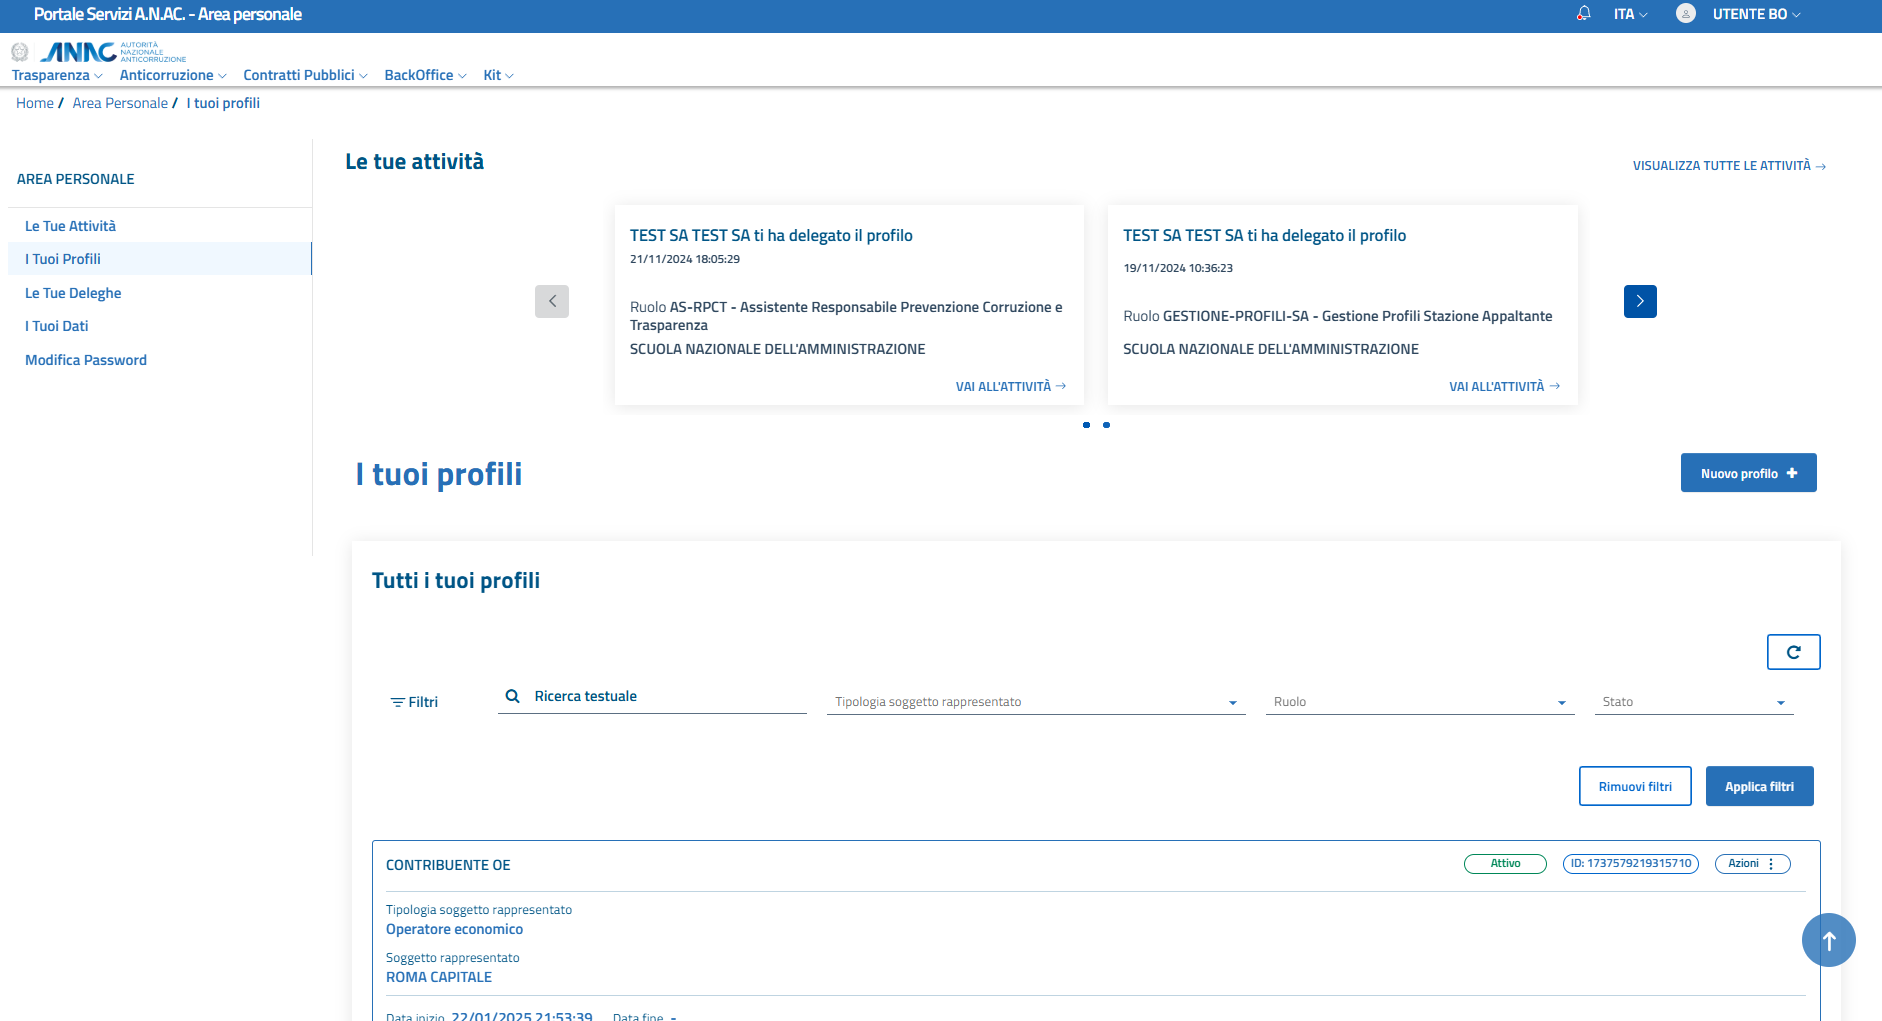Click the Ricerca testuale search field
1882x1021 pixels.
click(665, 697)
